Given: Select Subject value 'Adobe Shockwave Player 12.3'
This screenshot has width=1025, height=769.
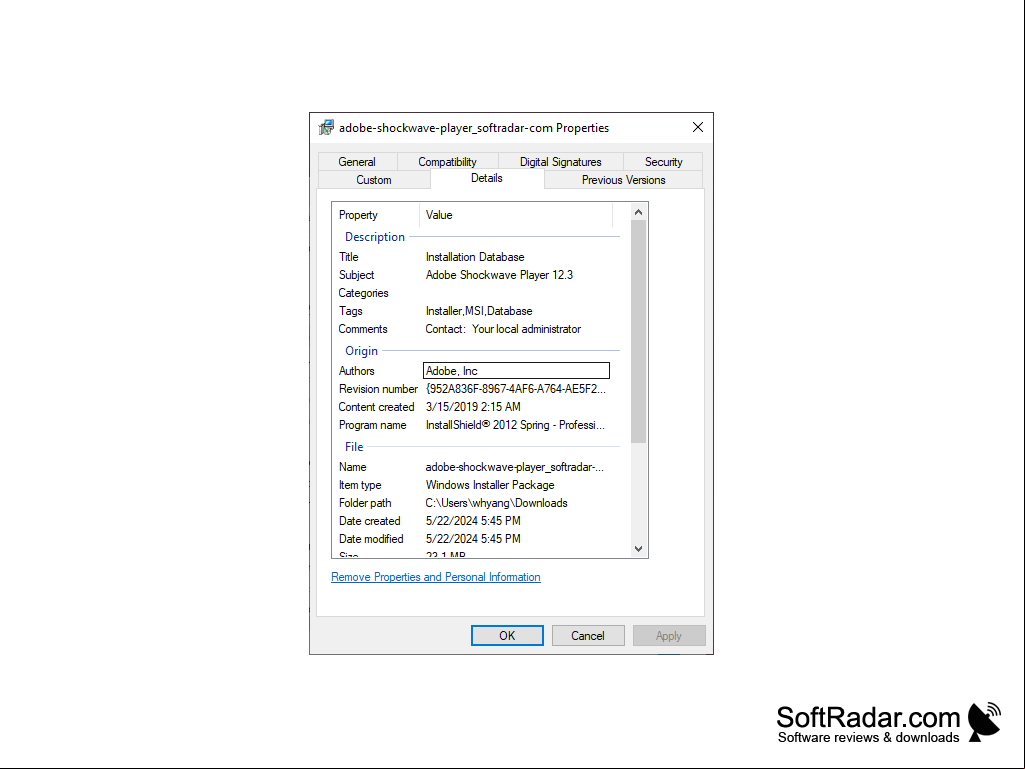Looking at the screenshot, I should coord(499,275).
